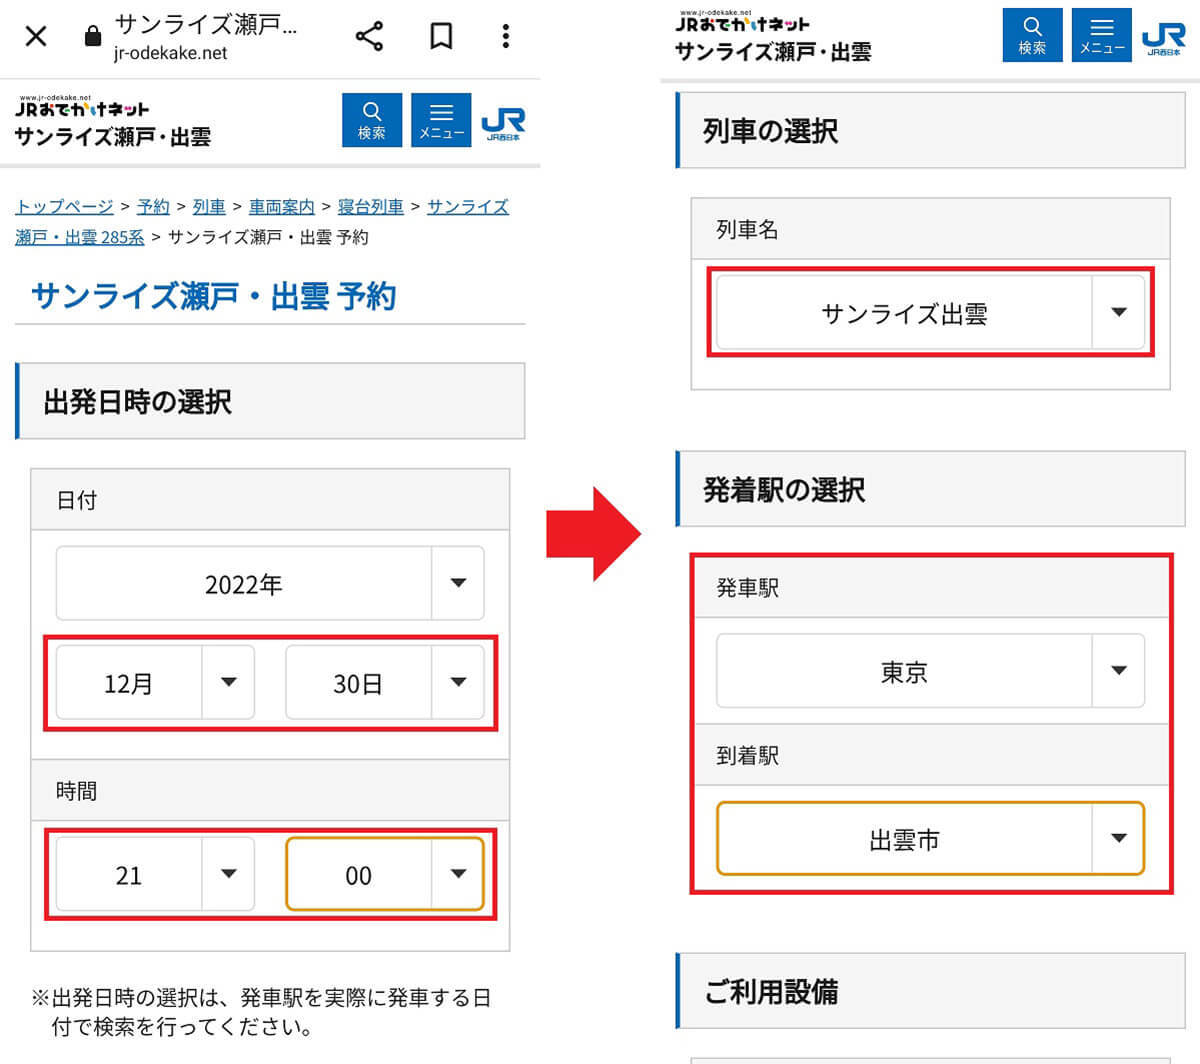Viewport: 1200px width, 1064px height.
Task: Follow the 列車 breadcrumb link
Action: click(x=209, y=206)
